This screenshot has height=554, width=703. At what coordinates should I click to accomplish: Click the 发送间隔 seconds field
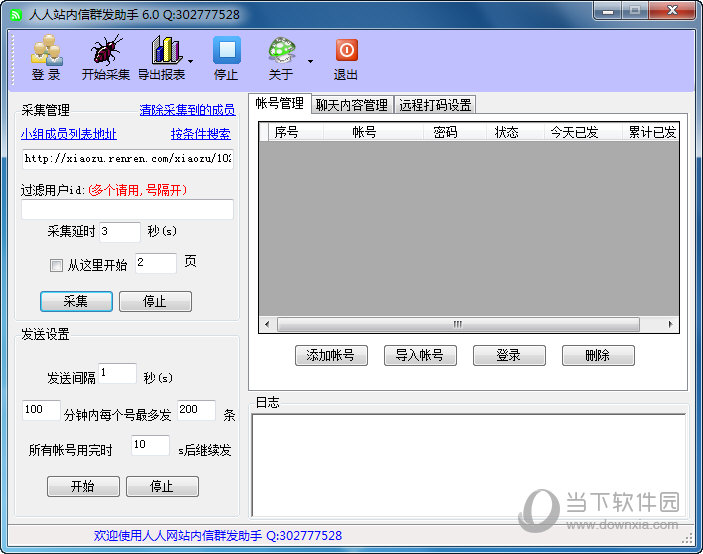point(117,373)
